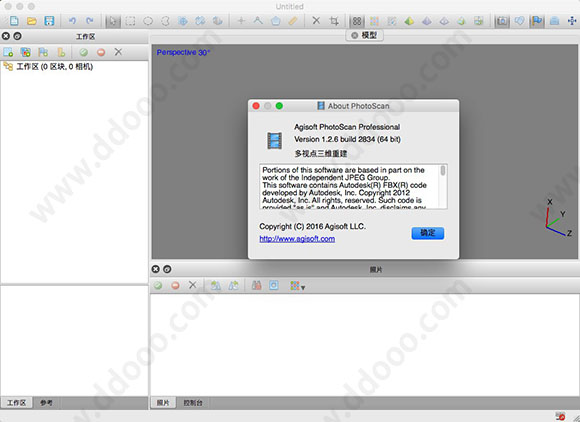Choose the Rectangle selection tool
The width and height of the screenshot is (580, 422).
click(x=130, y=21)
